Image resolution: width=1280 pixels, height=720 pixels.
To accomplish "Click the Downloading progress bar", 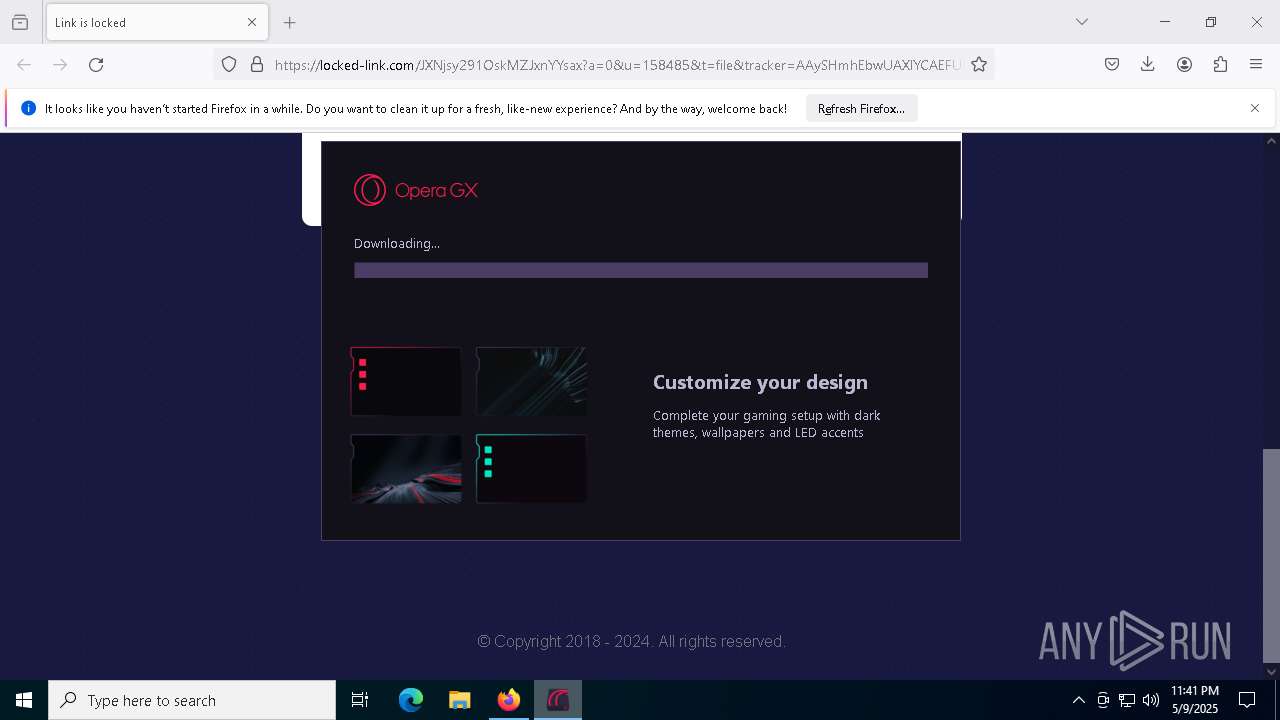I will tap(641, 270).
